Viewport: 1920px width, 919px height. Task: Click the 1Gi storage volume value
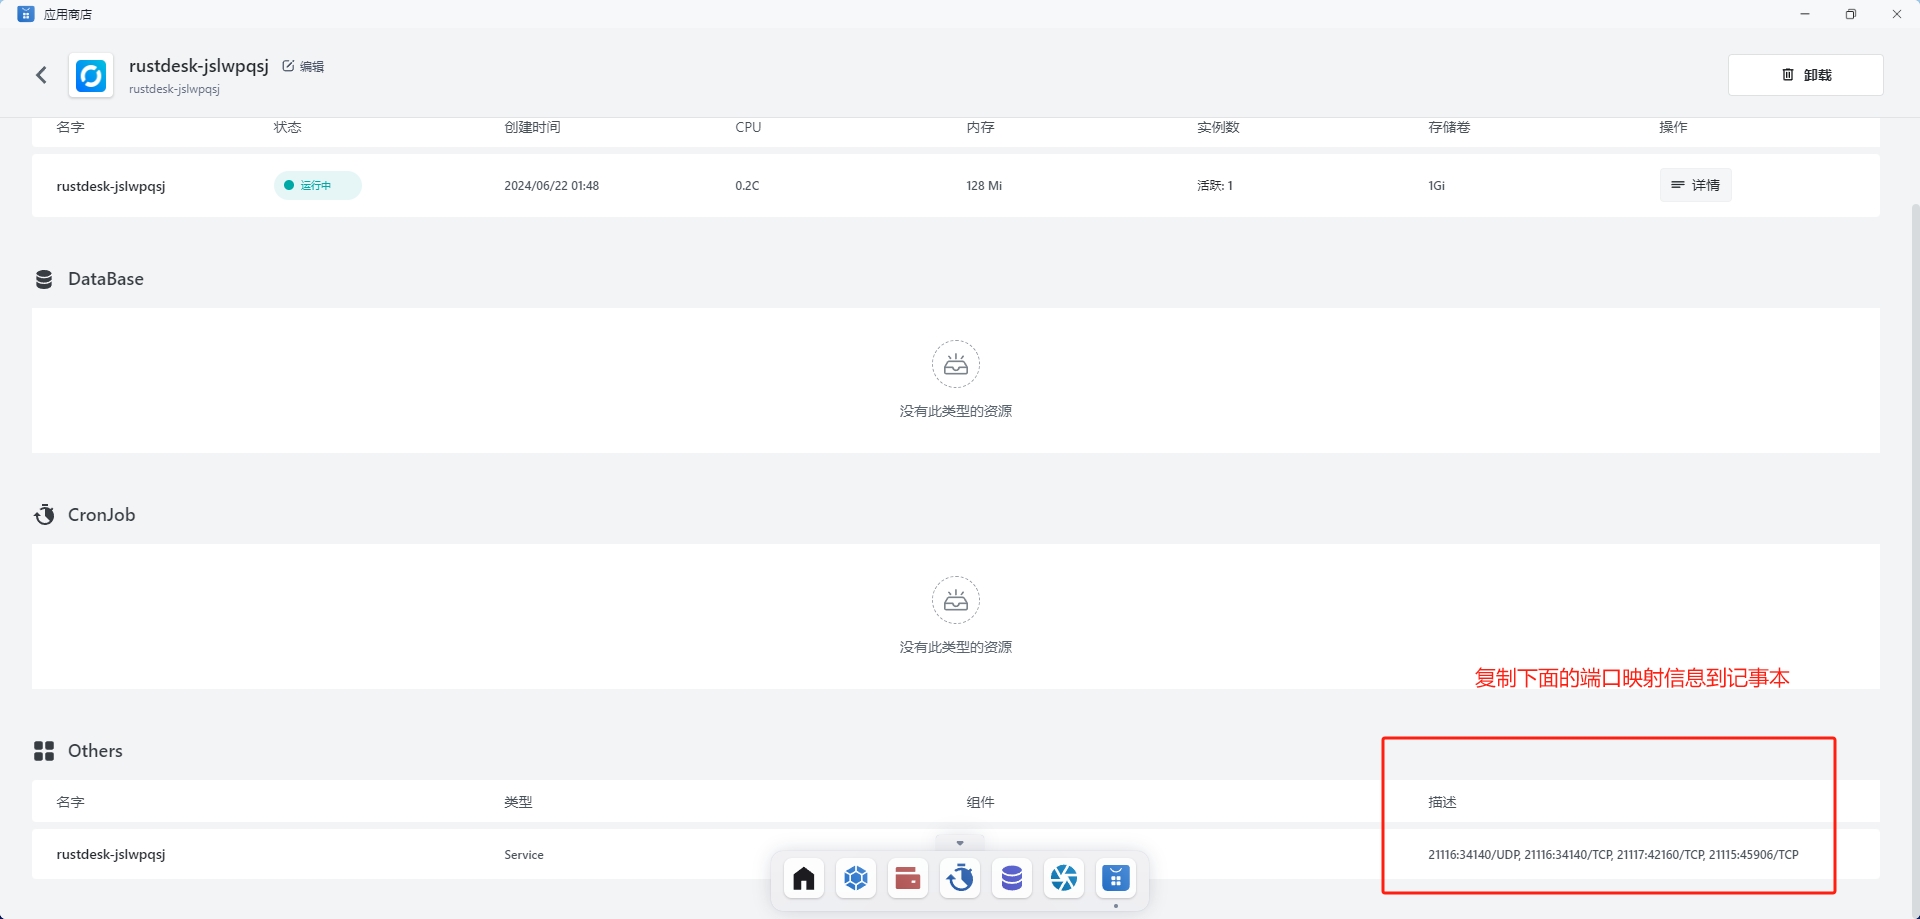(1436, 186)
